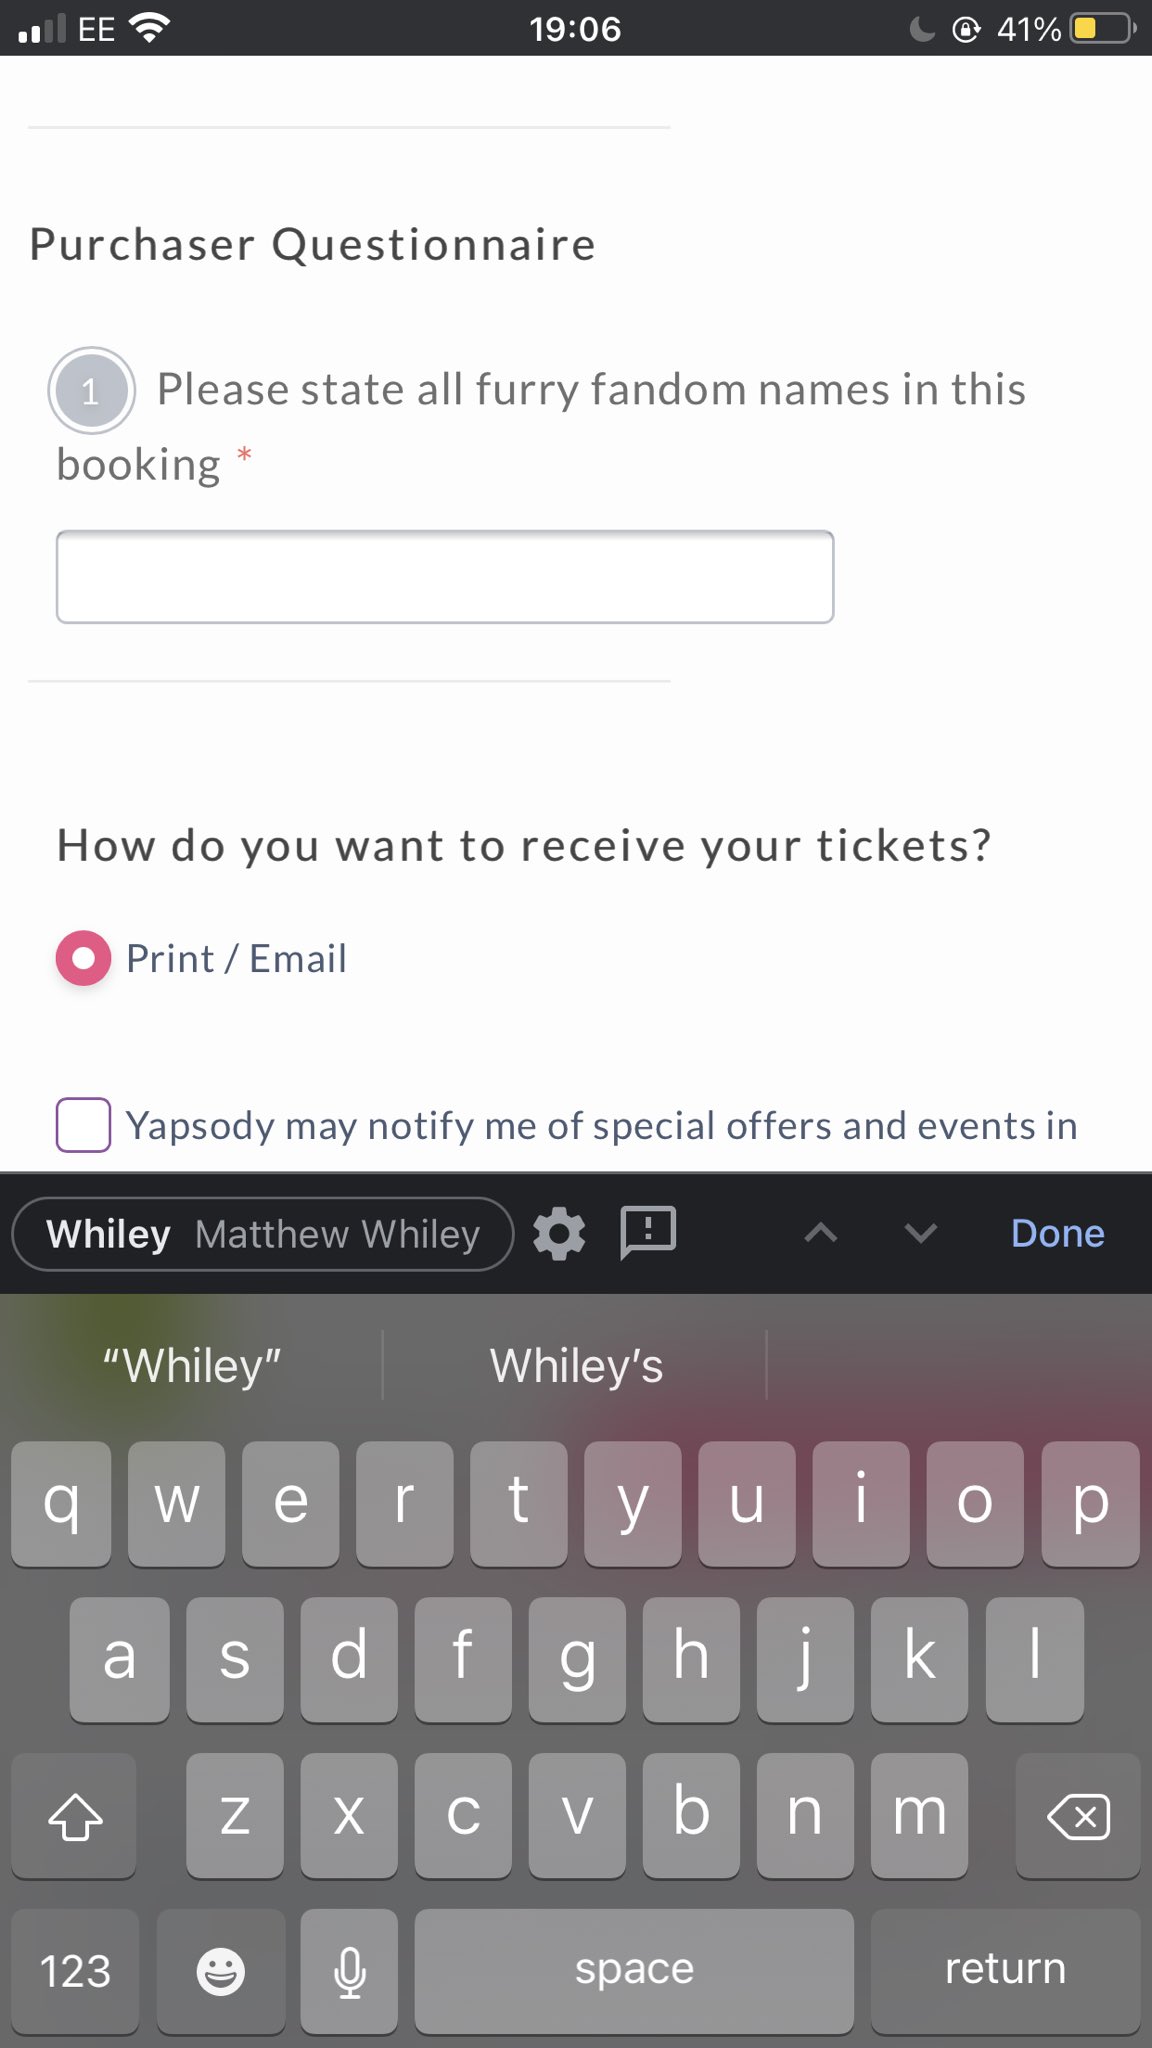Jump to previous field with up chevron
This screenshot has width=1152, height=2048.
pos(820,1233)
